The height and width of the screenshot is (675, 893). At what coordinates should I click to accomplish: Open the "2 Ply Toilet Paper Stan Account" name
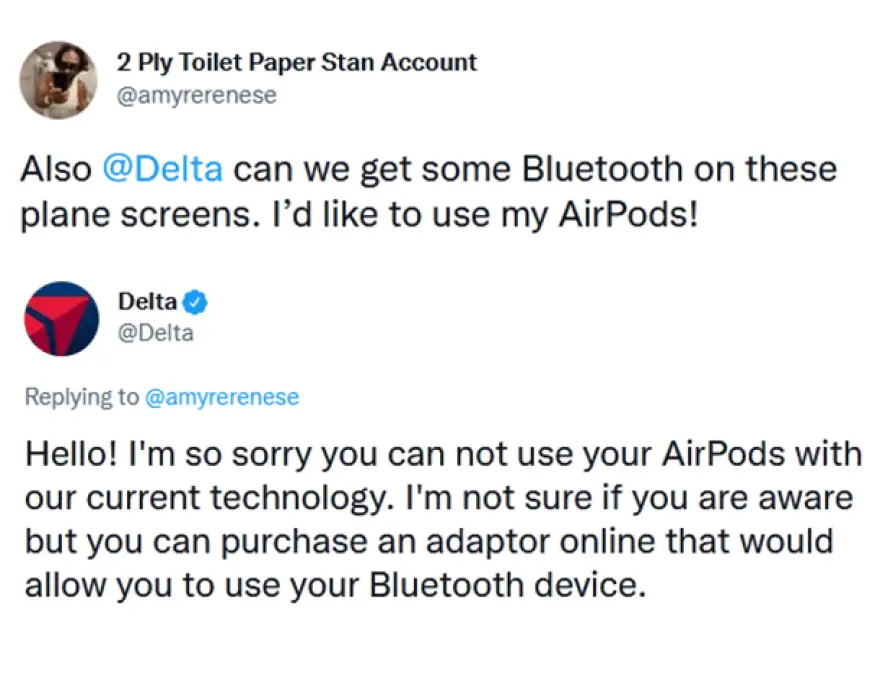point(297,63)
